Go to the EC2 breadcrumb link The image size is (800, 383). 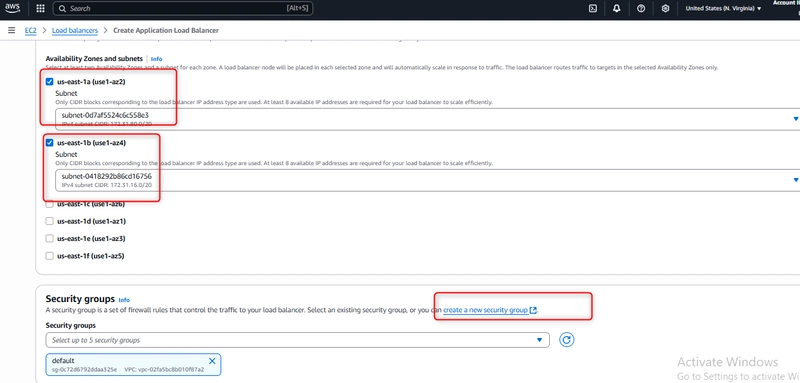31,31
